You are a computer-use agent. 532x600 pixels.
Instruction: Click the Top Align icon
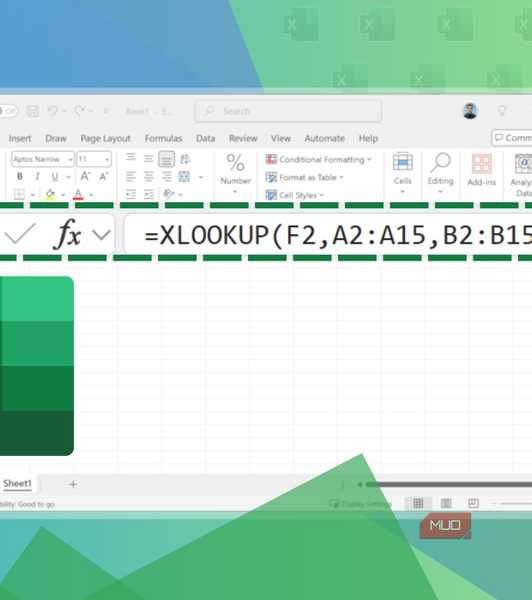point(131,157)
